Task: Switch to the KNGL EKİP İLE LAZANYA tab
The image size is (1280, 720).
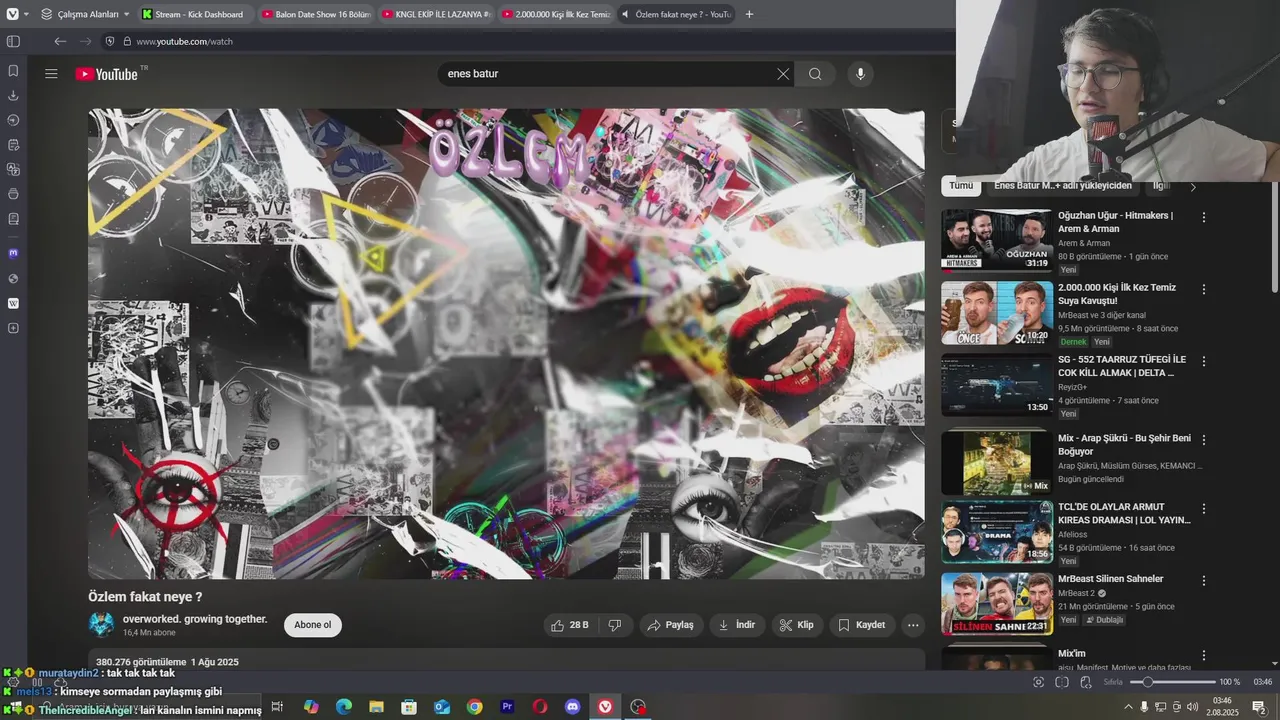Action: click(436, 14)
